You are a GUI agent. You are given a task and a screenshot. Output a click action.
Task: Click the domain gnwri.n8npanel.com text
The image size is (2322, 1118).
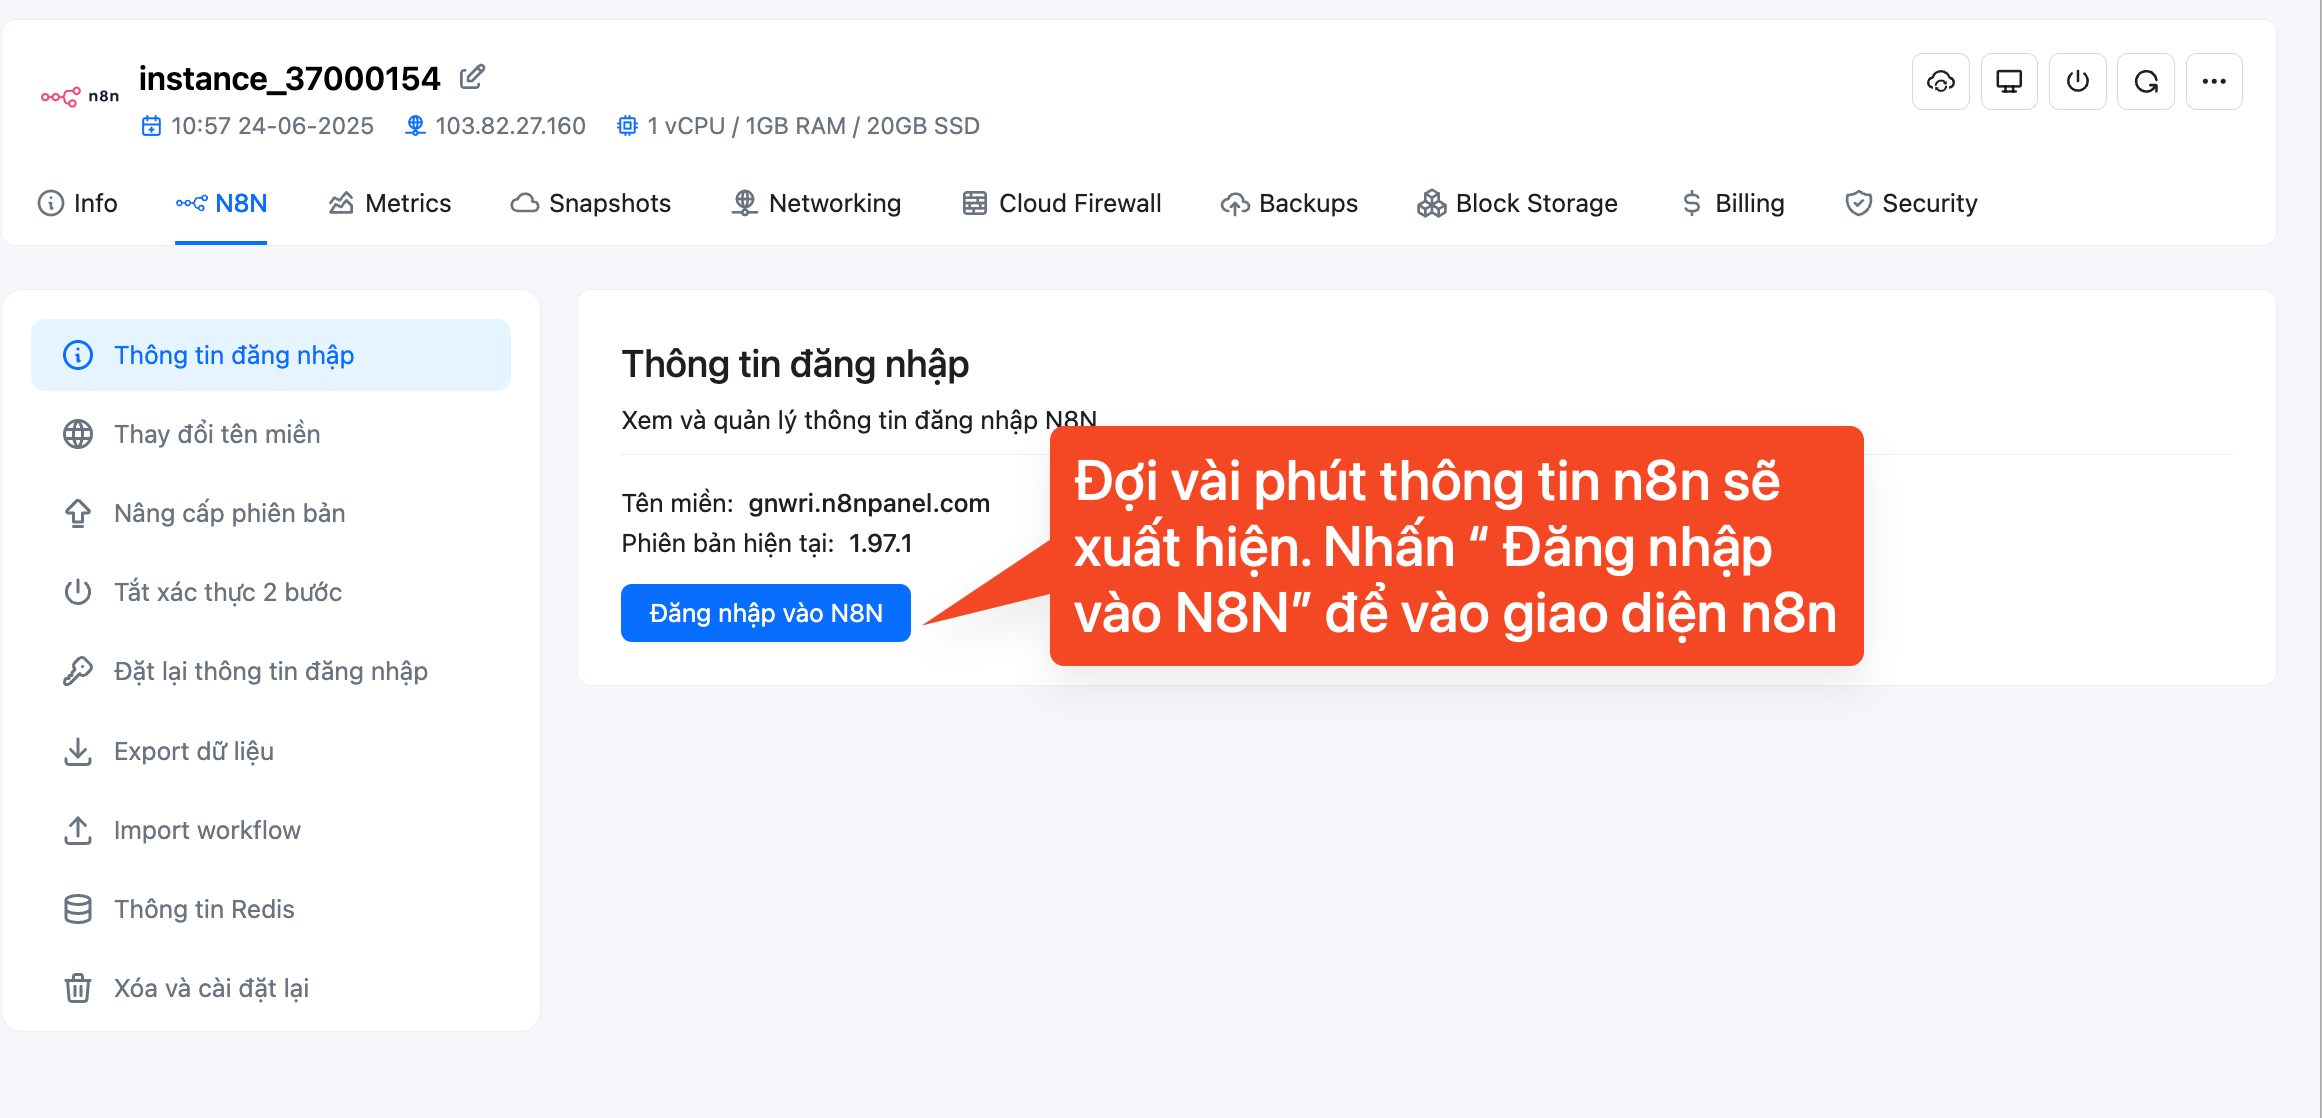pos(869,503)
